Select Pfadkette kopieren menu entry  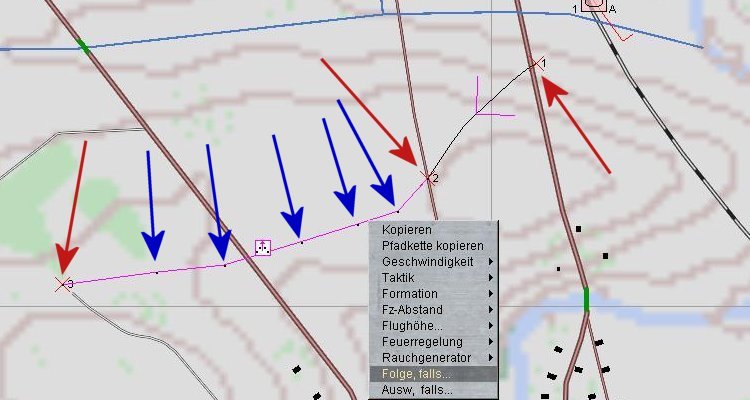click(433, 245)
